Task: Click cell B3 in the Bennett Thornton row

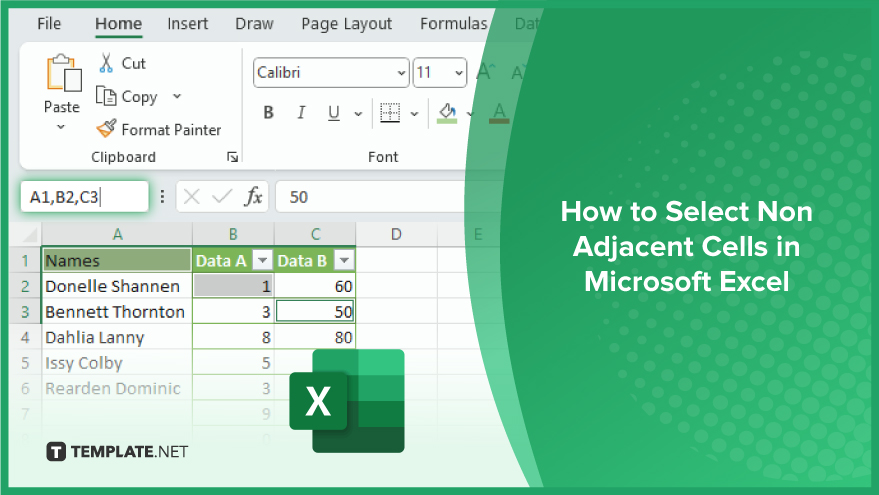Action: click(x=233, y=312)
